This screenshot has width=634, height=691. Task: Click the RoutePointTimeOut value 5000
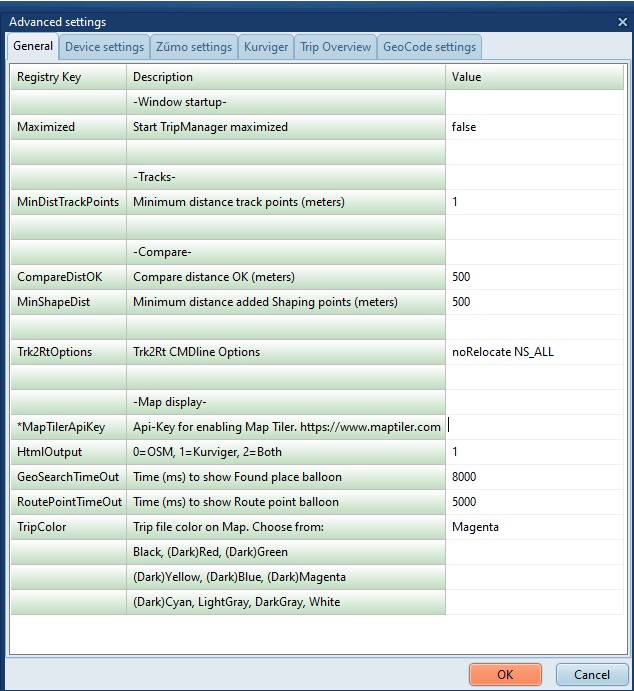[535, 502]
